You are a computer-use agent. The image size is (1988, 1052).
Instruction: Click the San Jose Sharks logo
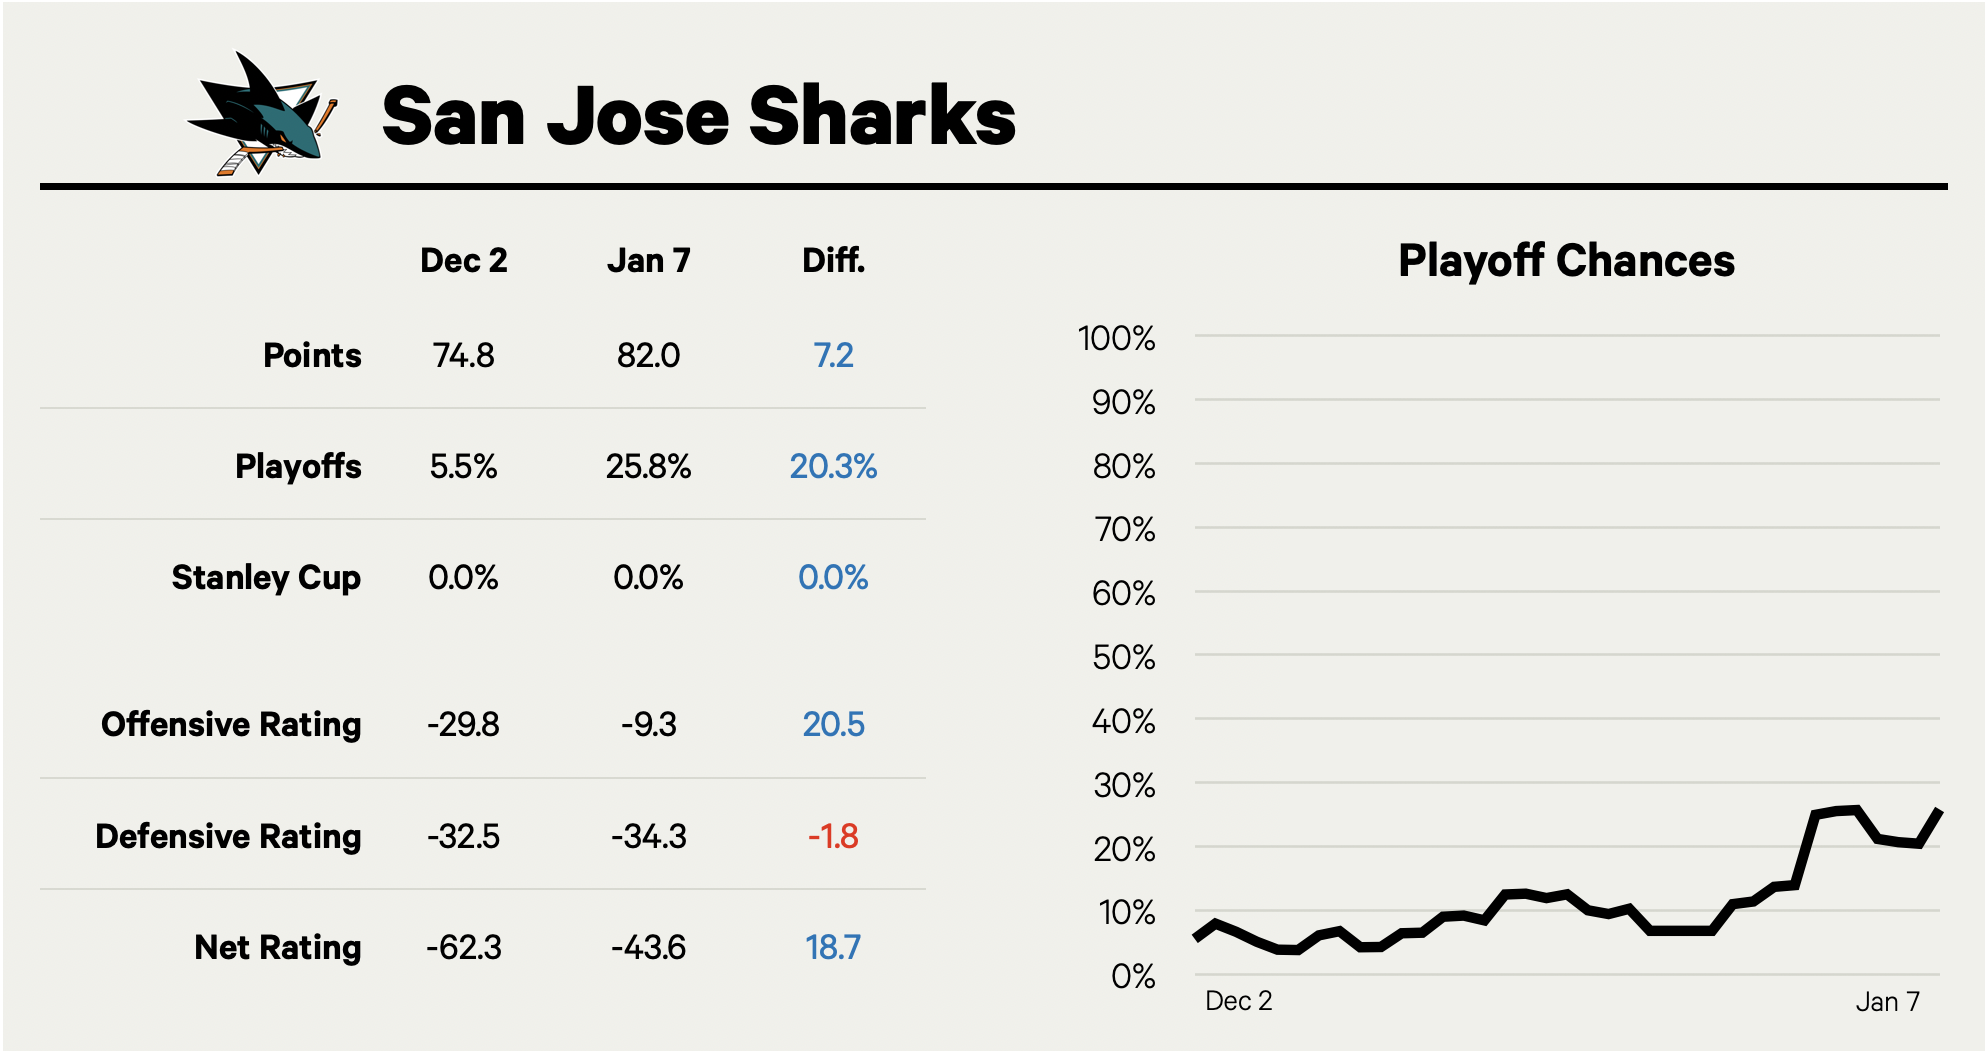263,114
